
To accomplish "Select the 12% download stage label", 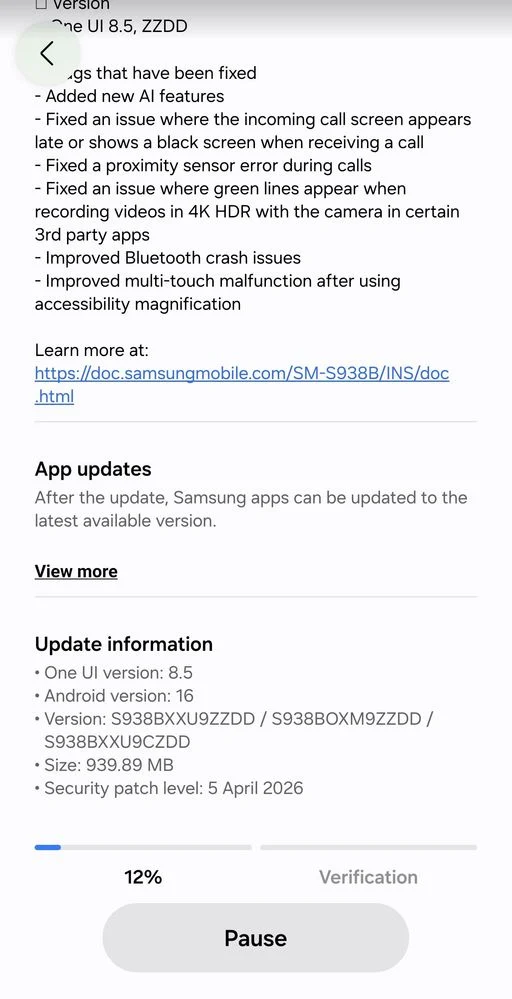I will pos(143,877).
